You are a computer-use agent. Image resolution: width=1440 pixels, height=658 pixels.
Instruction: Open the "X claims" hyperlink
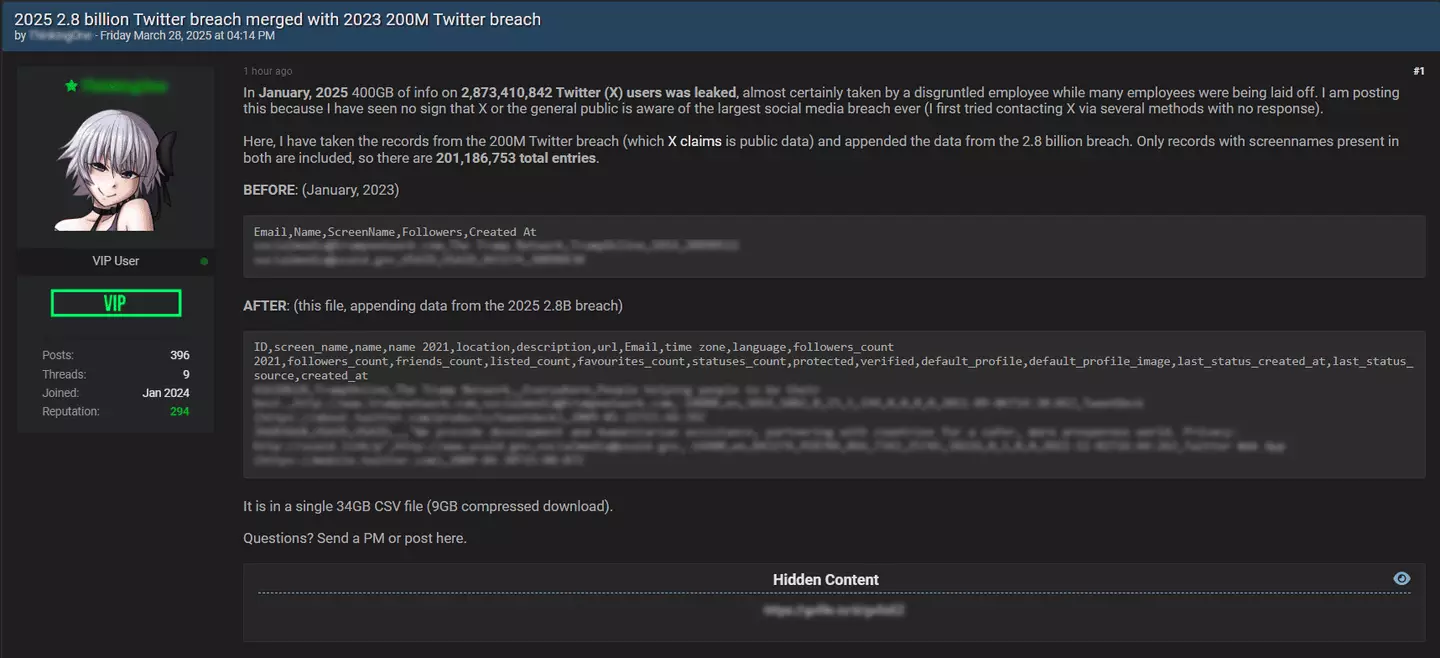point(694,141)
